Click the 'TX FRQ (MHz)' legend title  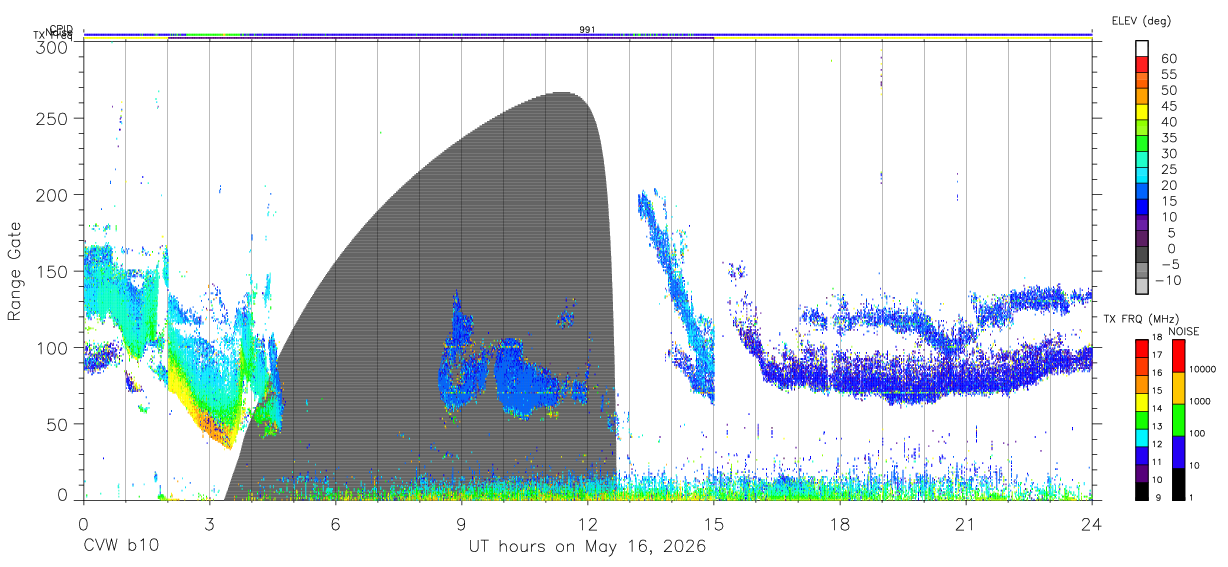click(x=1141, y=319)
